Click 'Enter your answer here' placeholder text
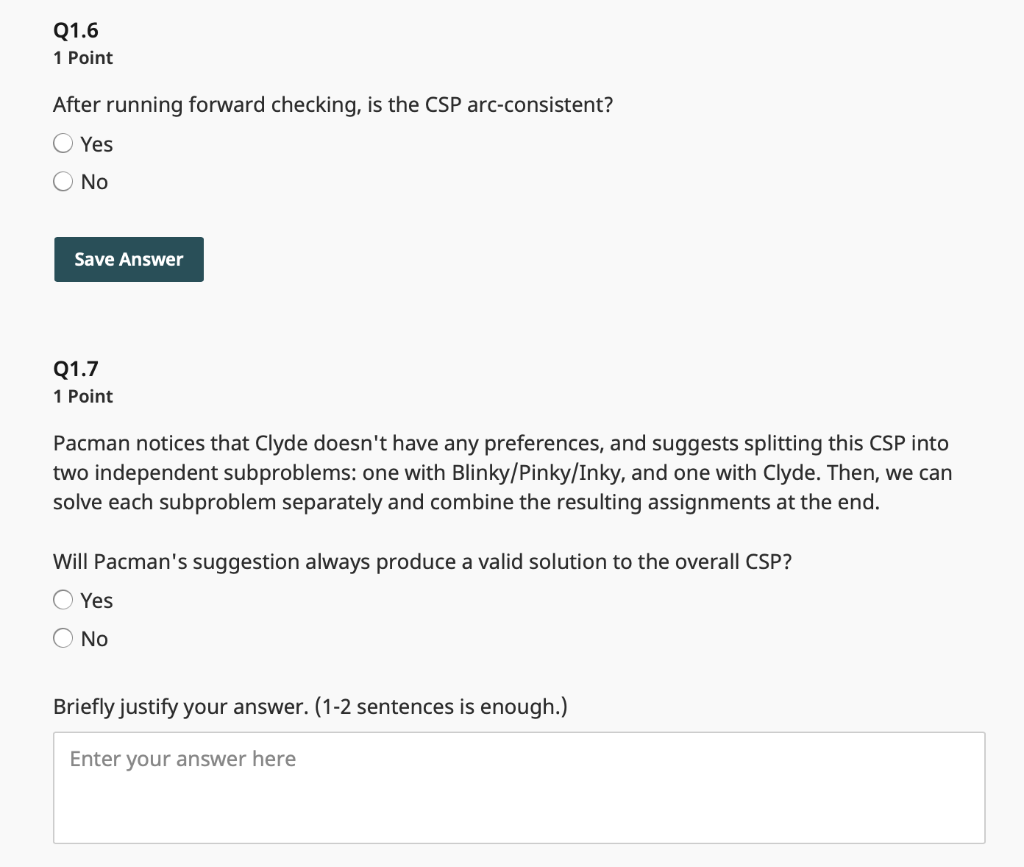1024x867 pixels. click(x=183, y=759)
